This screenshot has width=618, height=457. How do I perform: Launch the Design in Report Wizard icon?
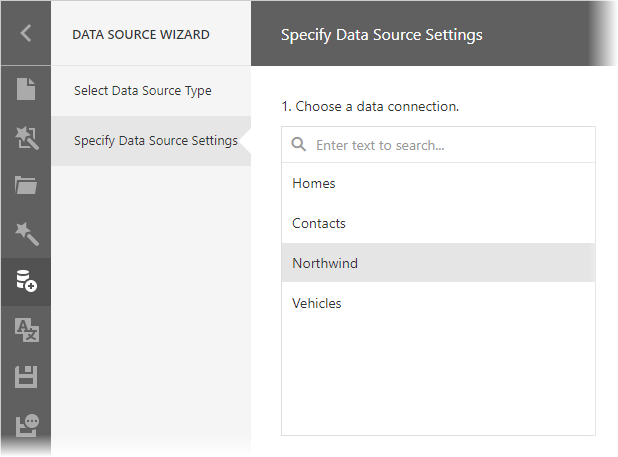(x=26, y=233)
